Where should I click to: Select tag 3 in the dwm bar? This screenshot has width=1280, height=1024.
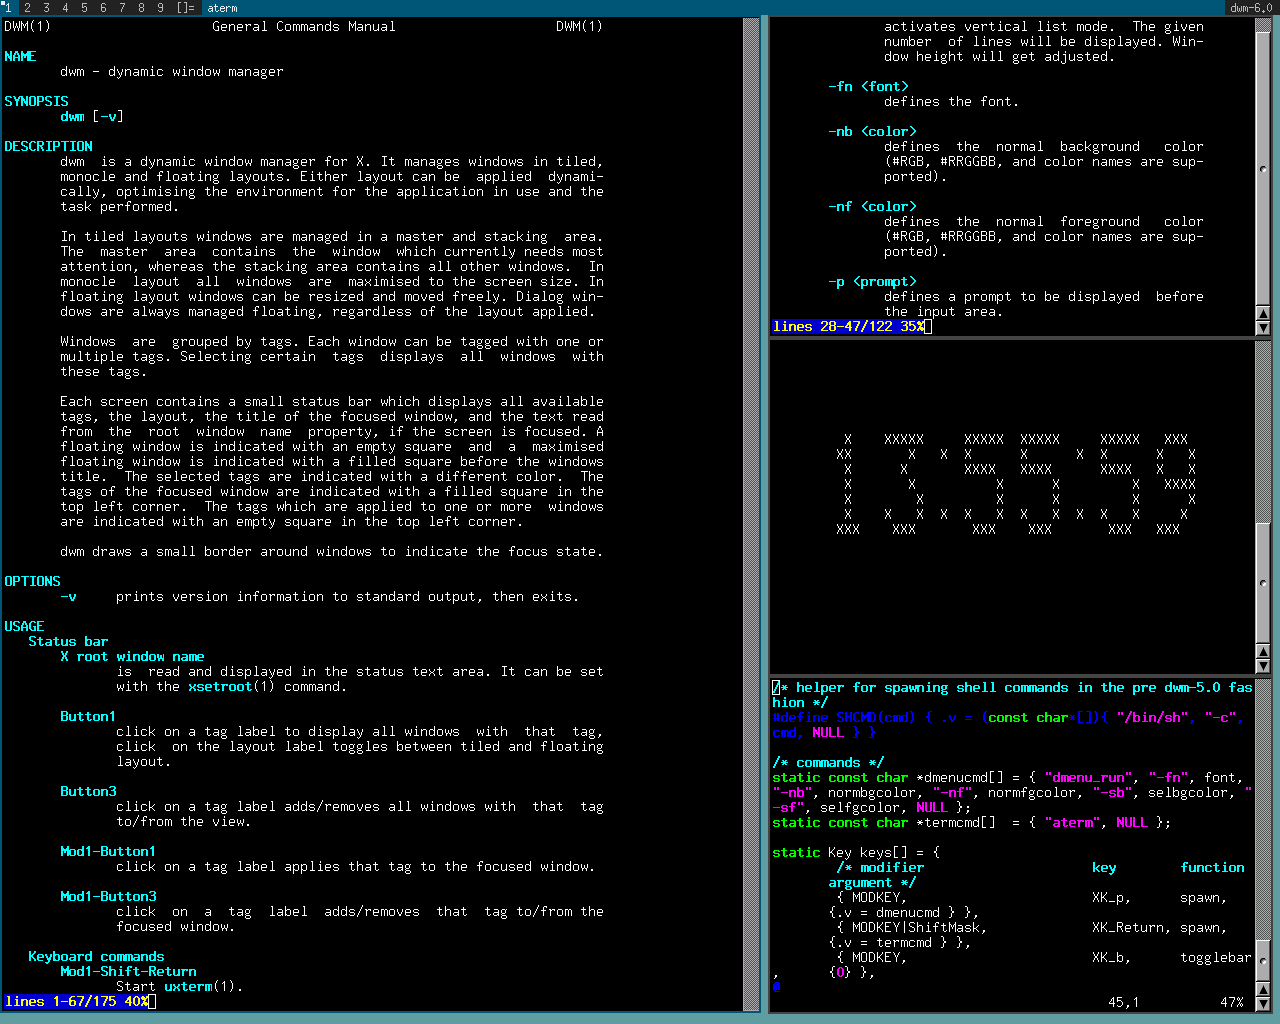46,8
